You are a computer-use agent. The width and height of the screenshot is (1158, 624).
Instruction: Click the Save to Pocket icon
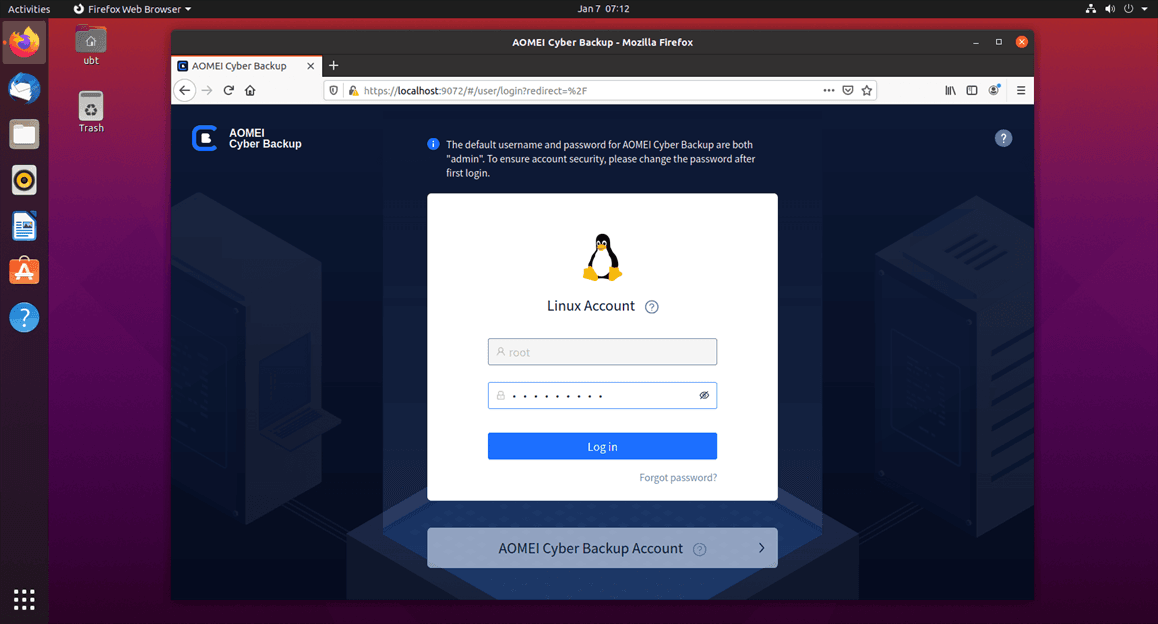848,90
